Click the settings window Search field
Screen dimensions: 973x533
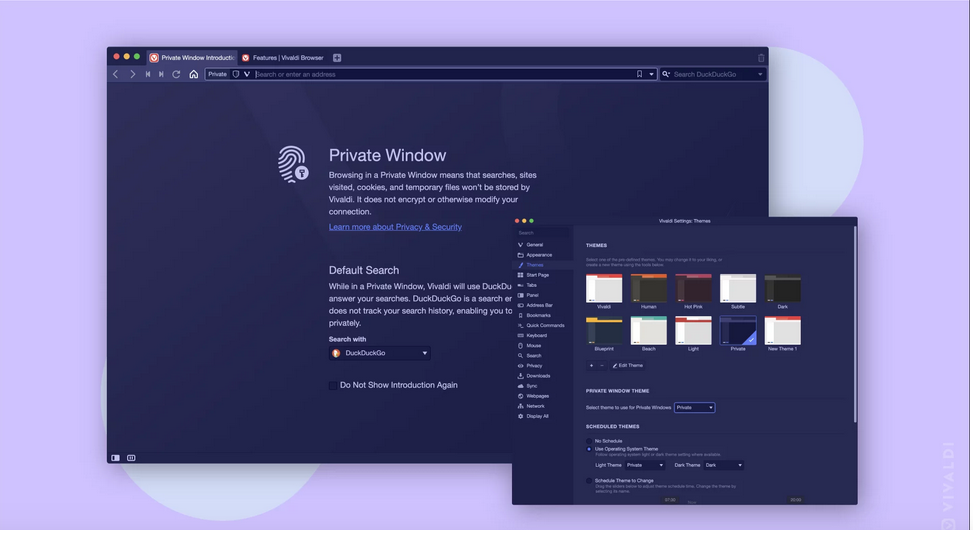click(x=542, y=233)
